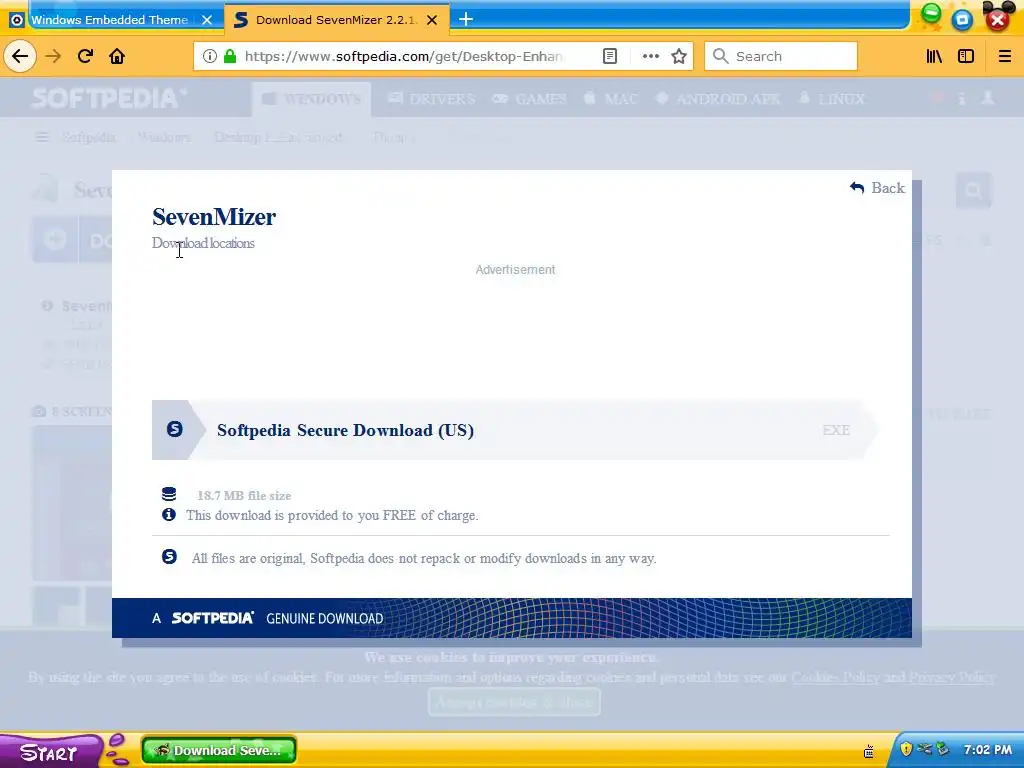This screenshot has height=768, width=1024.
Task: Bookmark this page with the star
Action: point(679,56)
